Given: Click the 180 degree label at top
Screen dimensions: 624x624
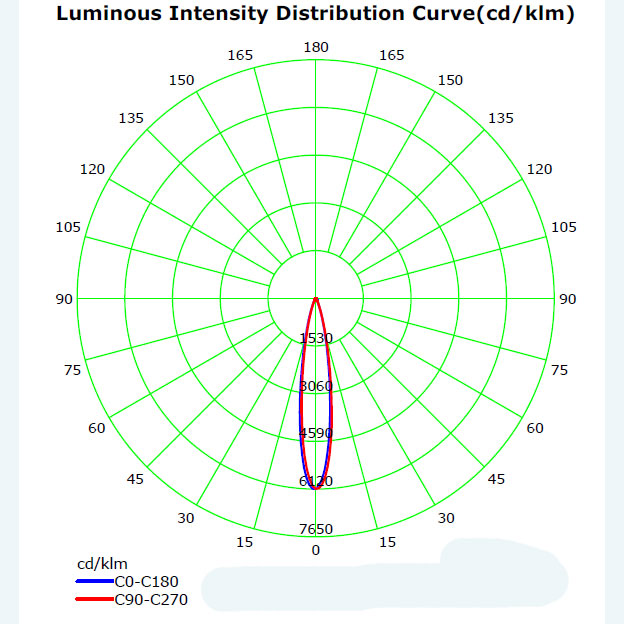Looking at the screenshot, I should 316,47.
